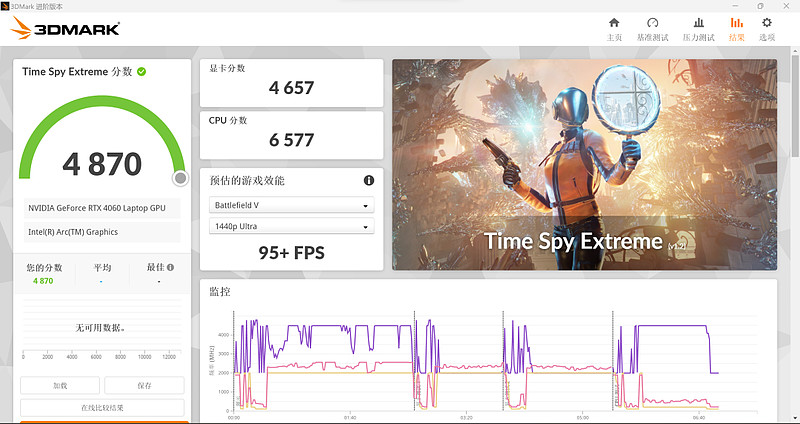Click the 95+ FPS estimate

[x=291, y=253]
